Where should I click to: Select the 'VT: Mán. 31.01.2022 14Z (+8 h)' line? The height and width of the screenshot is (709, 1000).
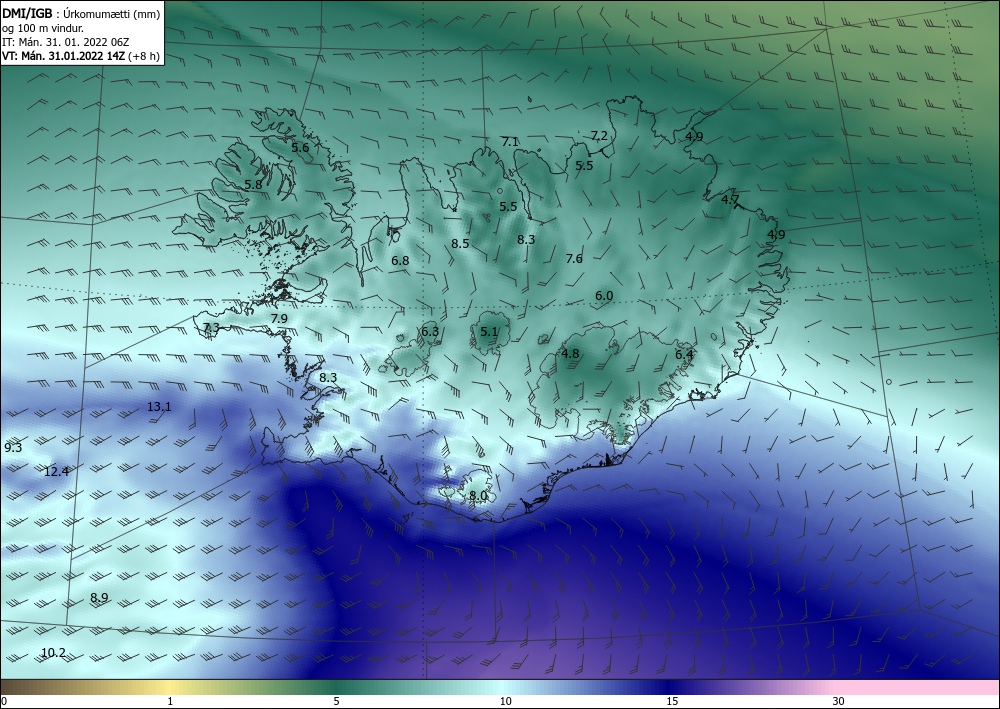pyautogui.click(x=82, y=56)
